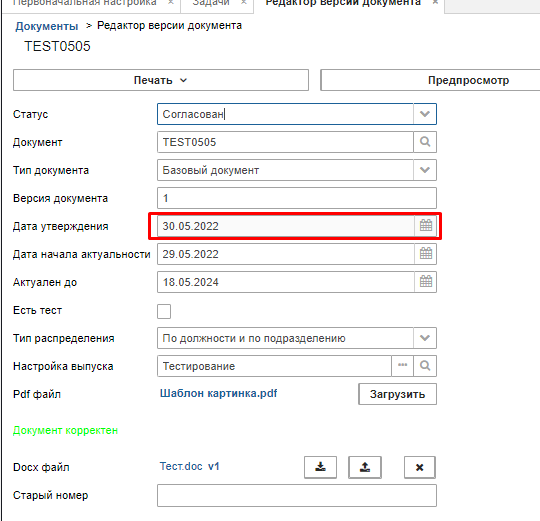
Task: Toggle the Есть тест checkbox
Action: tap(164, 311)
